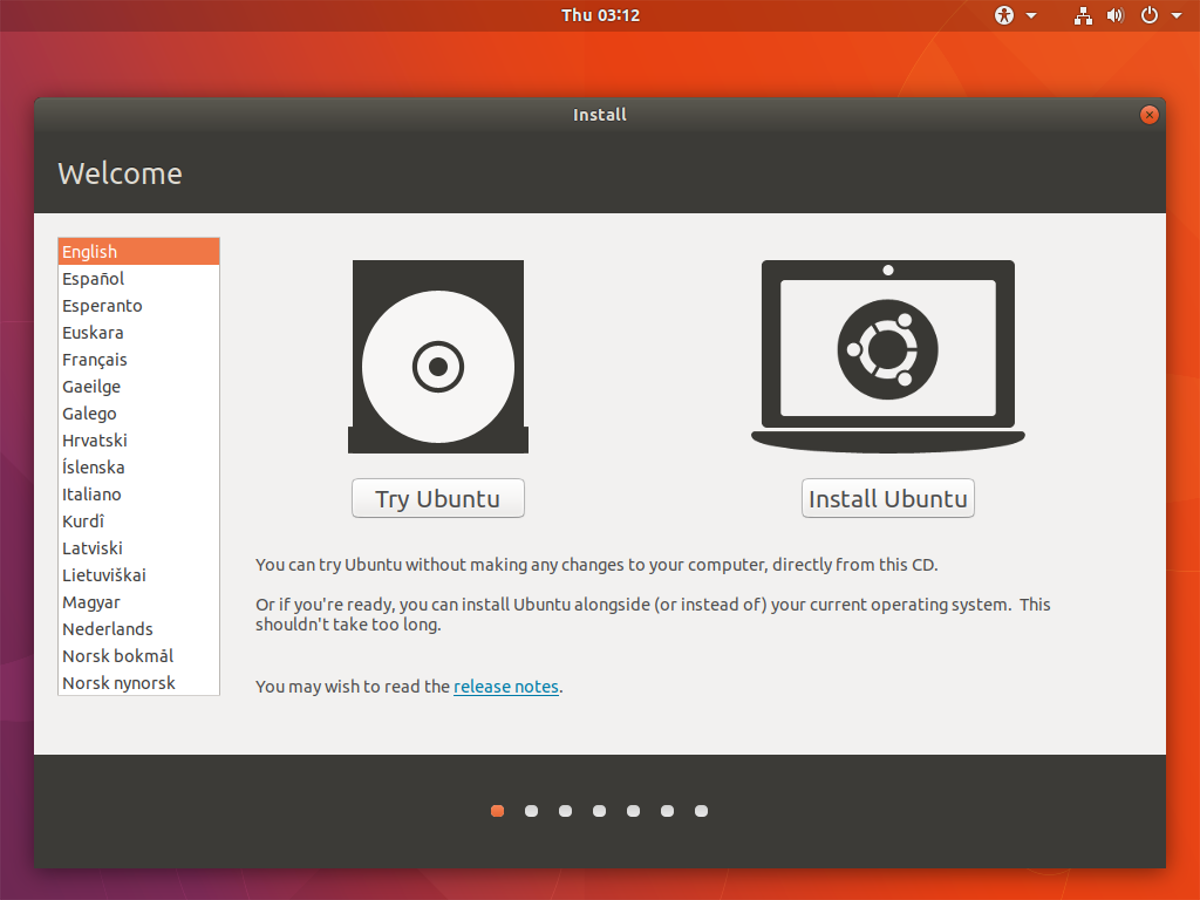Select Nederlands from the language list

(x=107, y=629)
